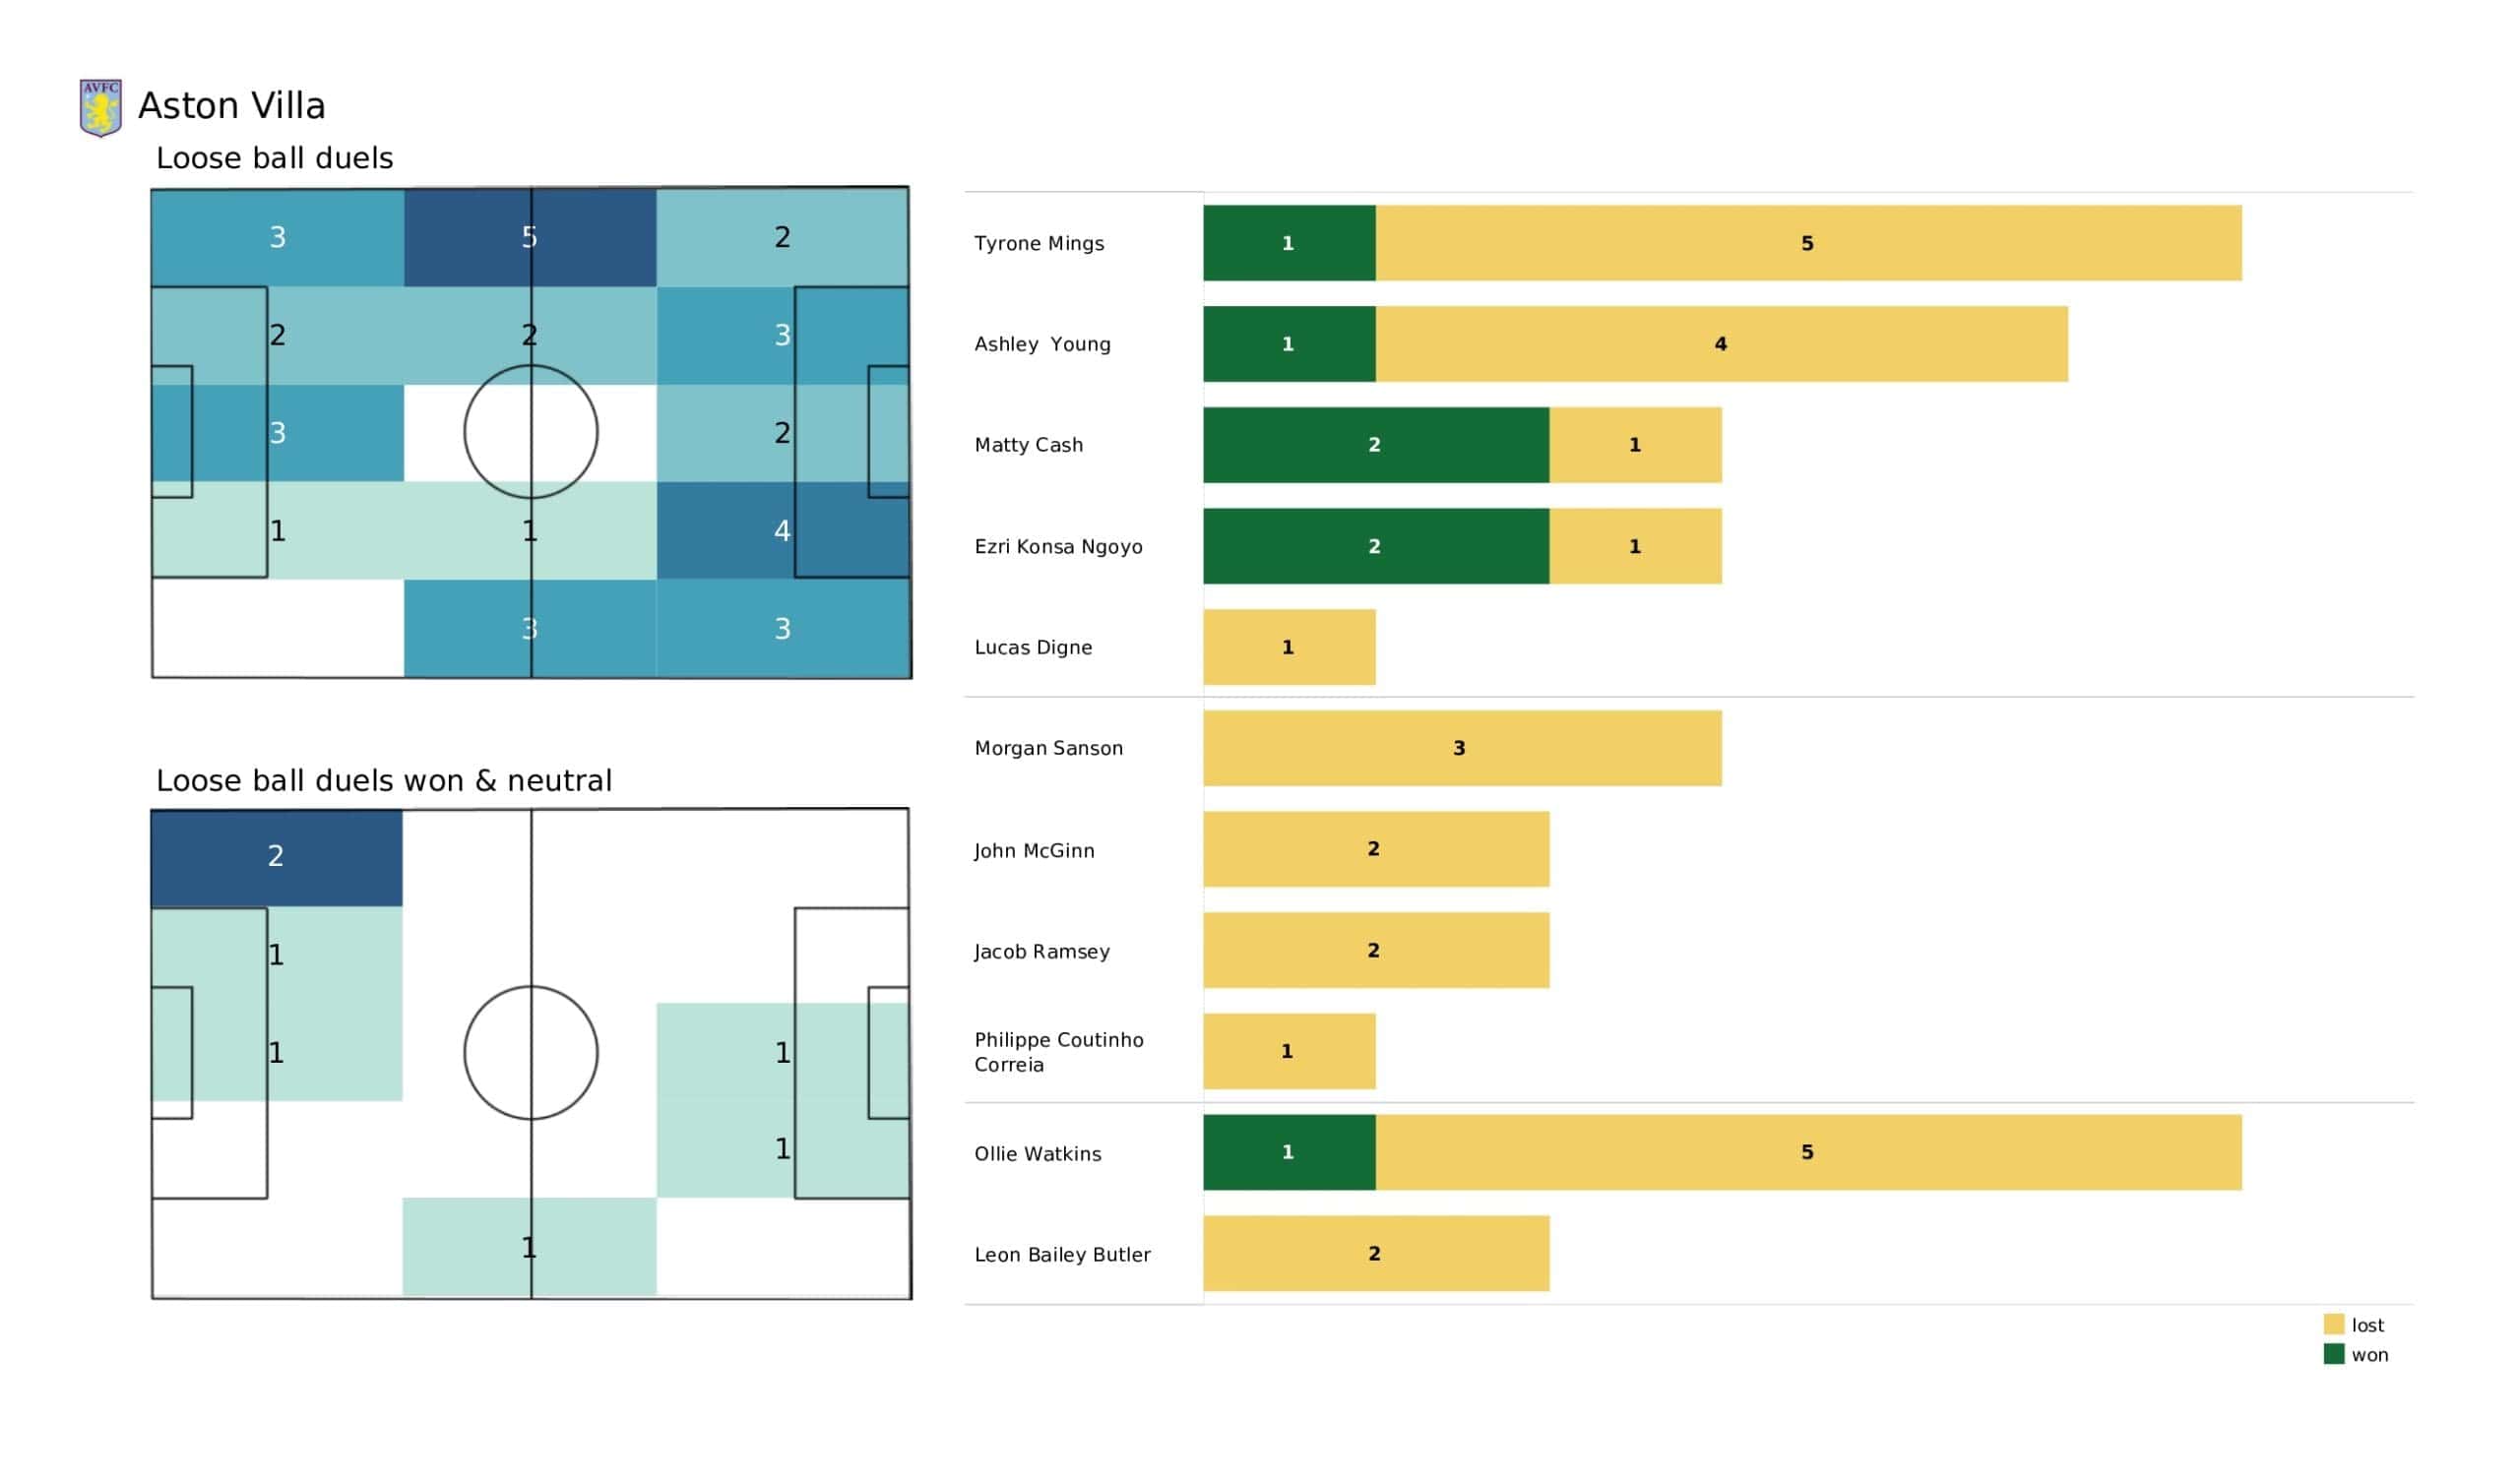The width and height of the screenshot is (2520, 1480).
Task: Select dark blue zone showing 5 duels
Action: [x=530, y=237]
